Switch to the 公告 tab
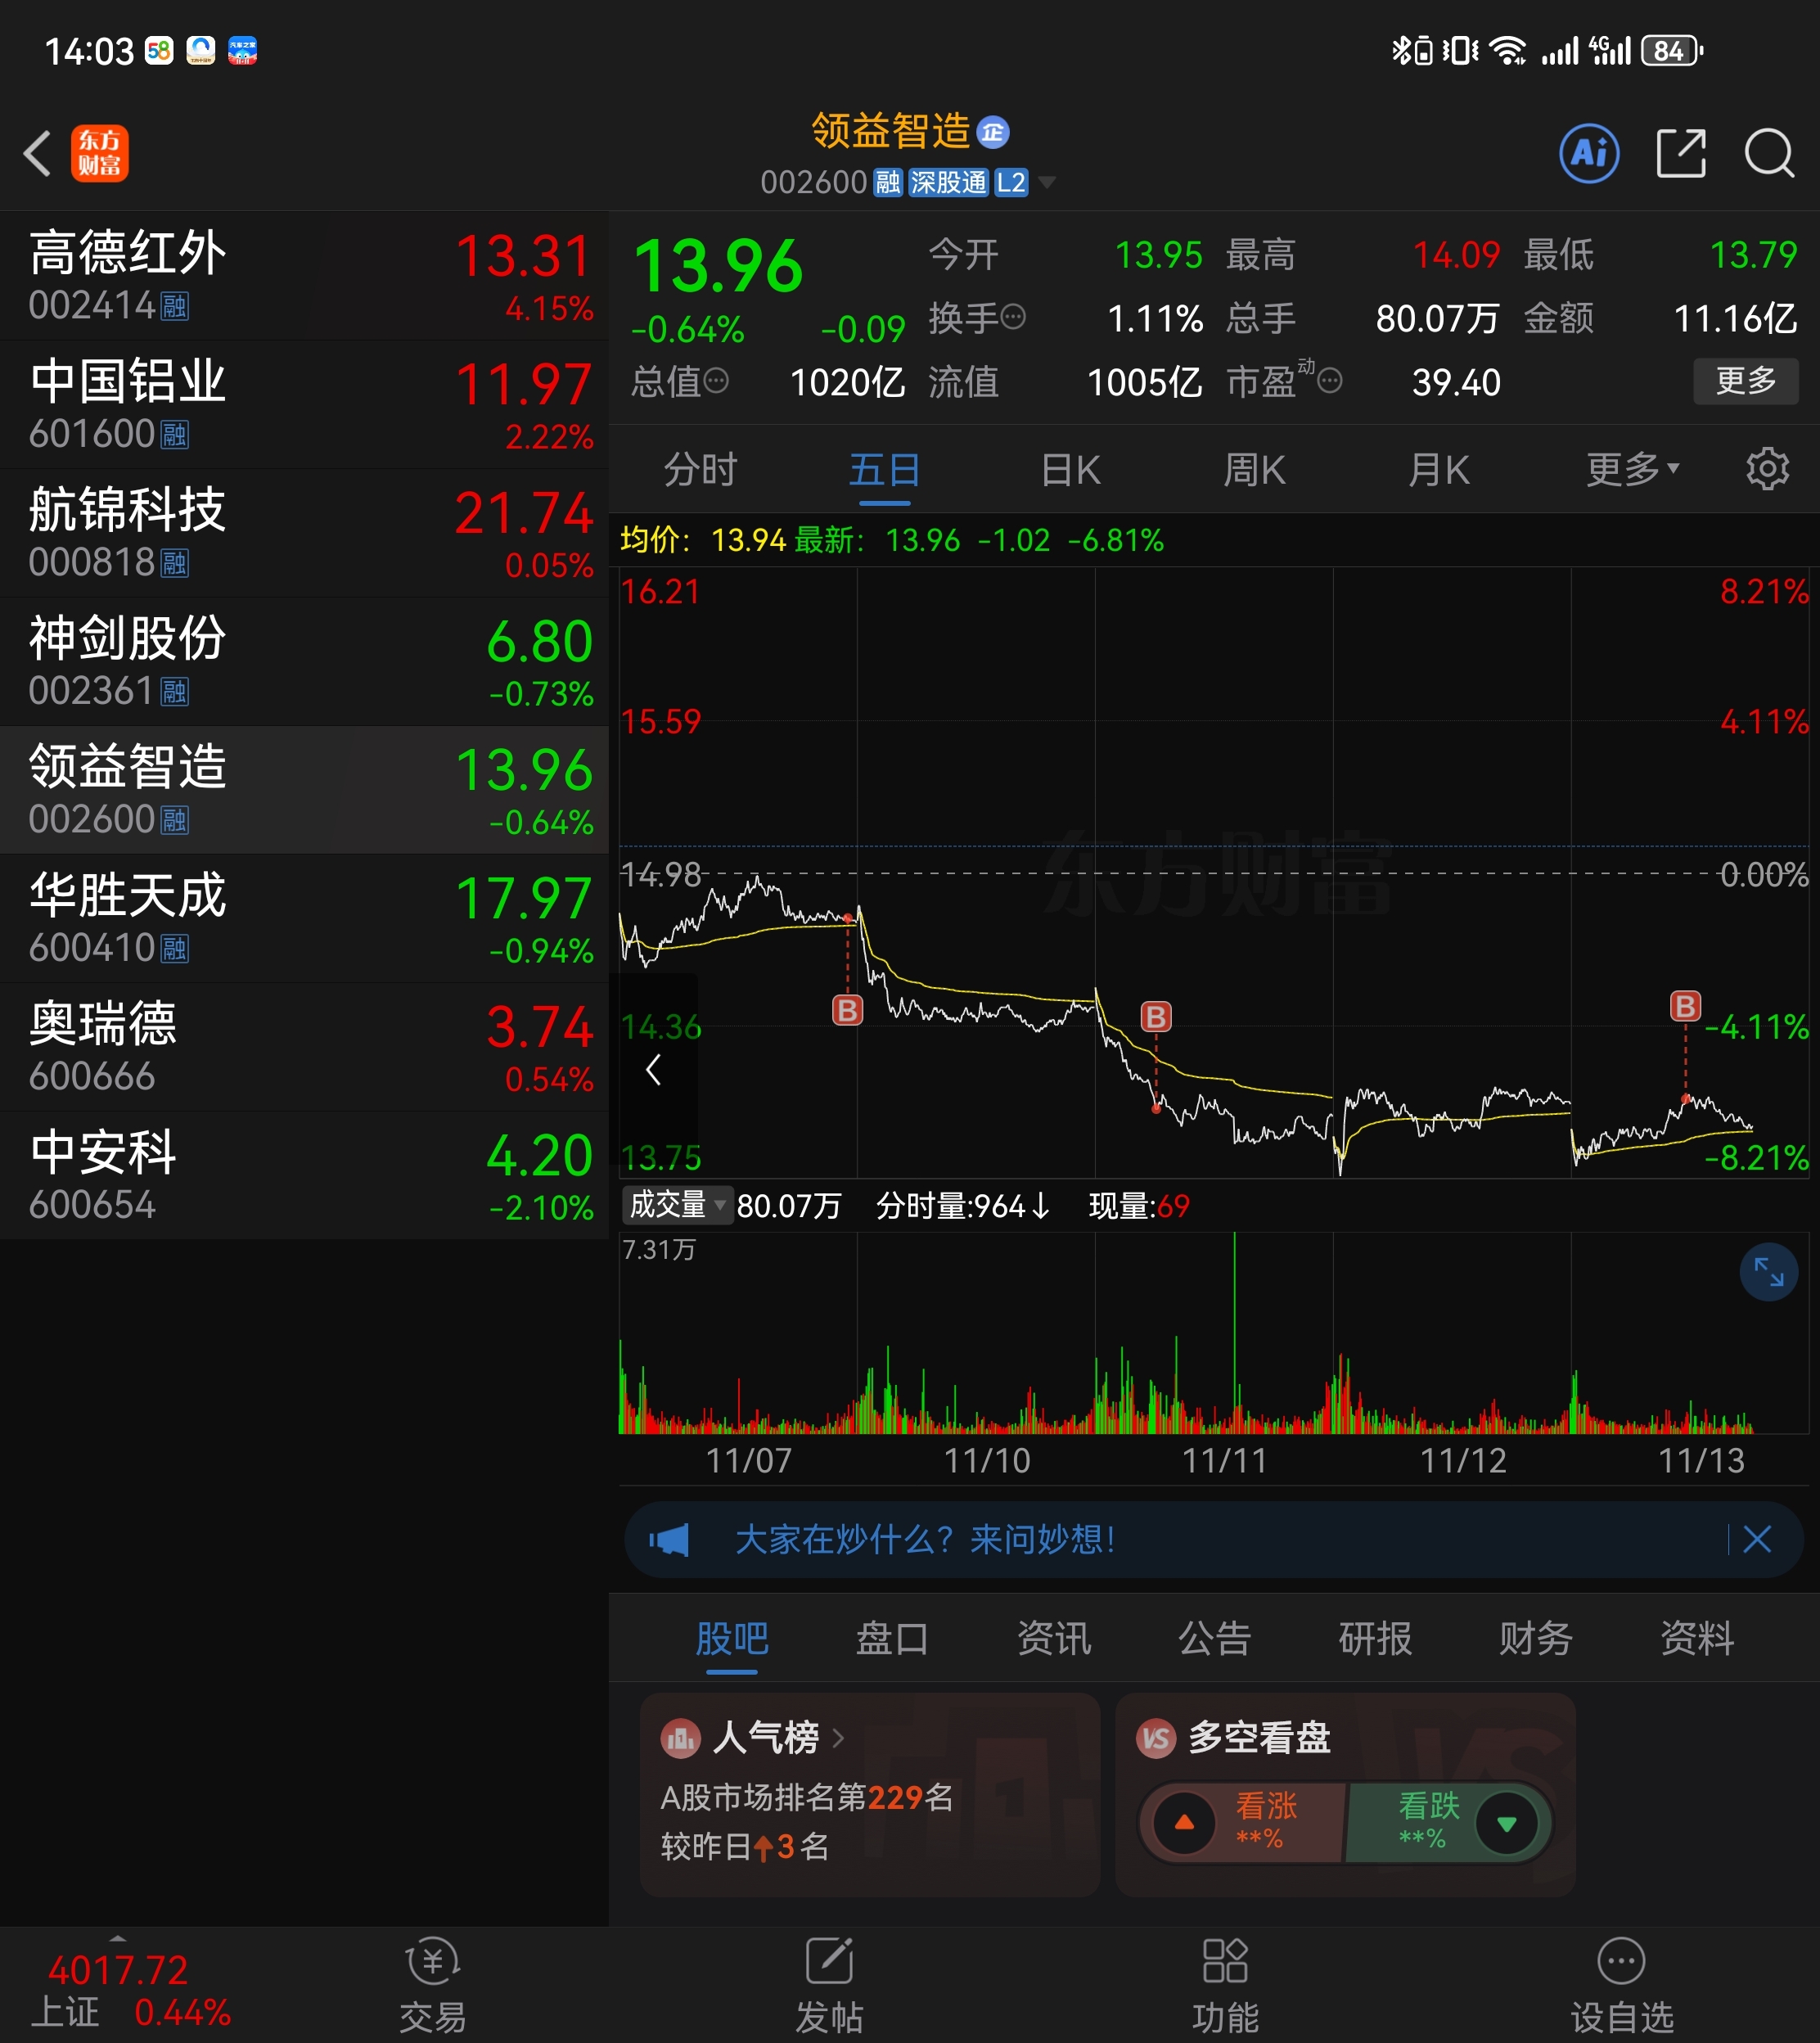 coord(1214,1638)
